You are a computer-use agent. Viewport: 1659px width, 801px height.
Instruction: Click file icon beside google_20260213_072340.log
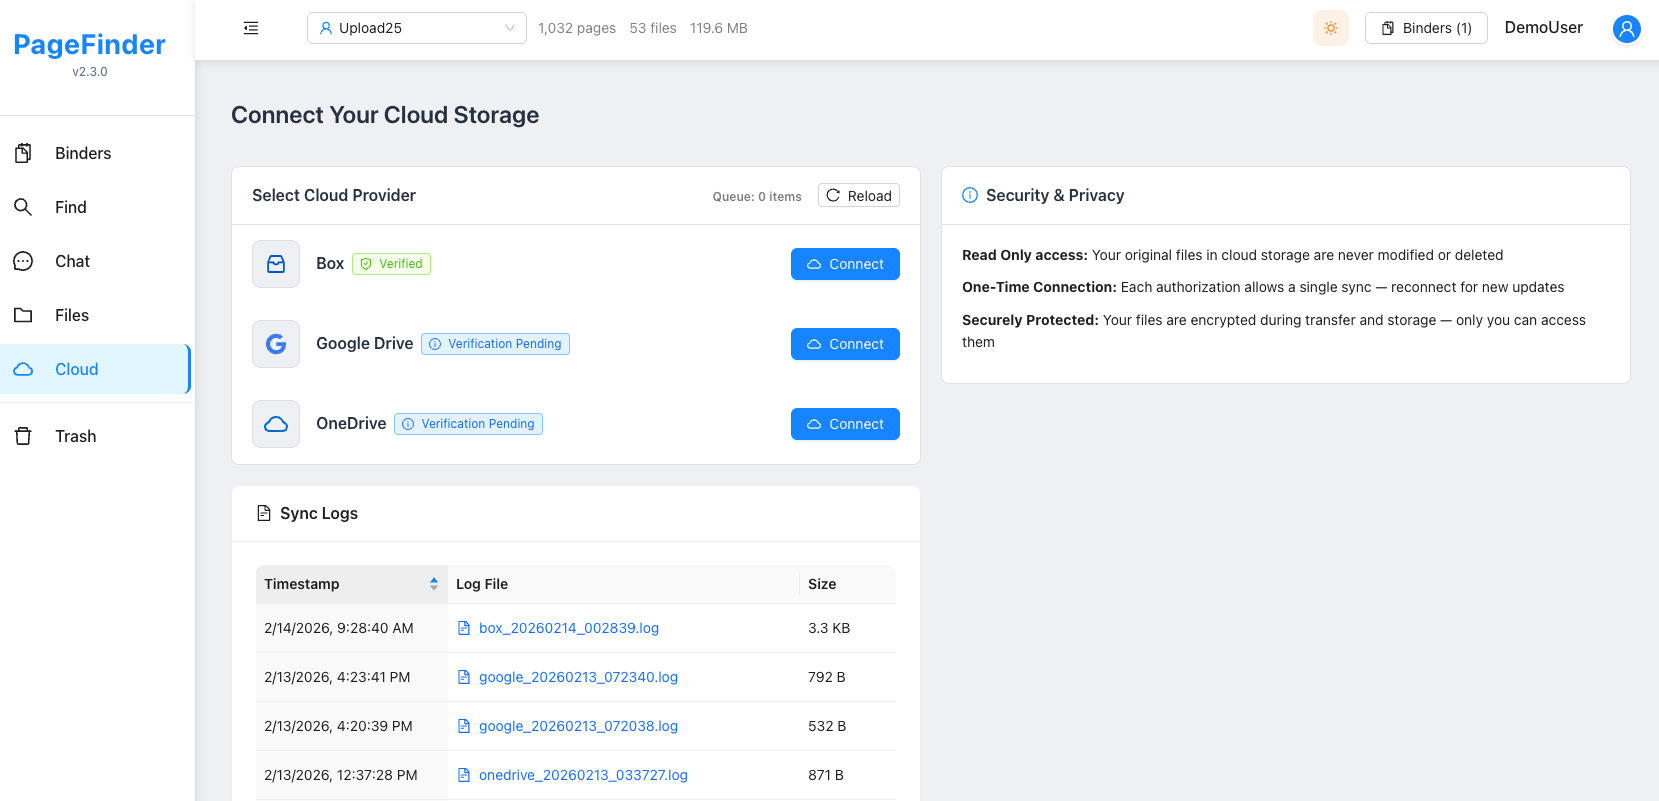[x=464, y=677]
